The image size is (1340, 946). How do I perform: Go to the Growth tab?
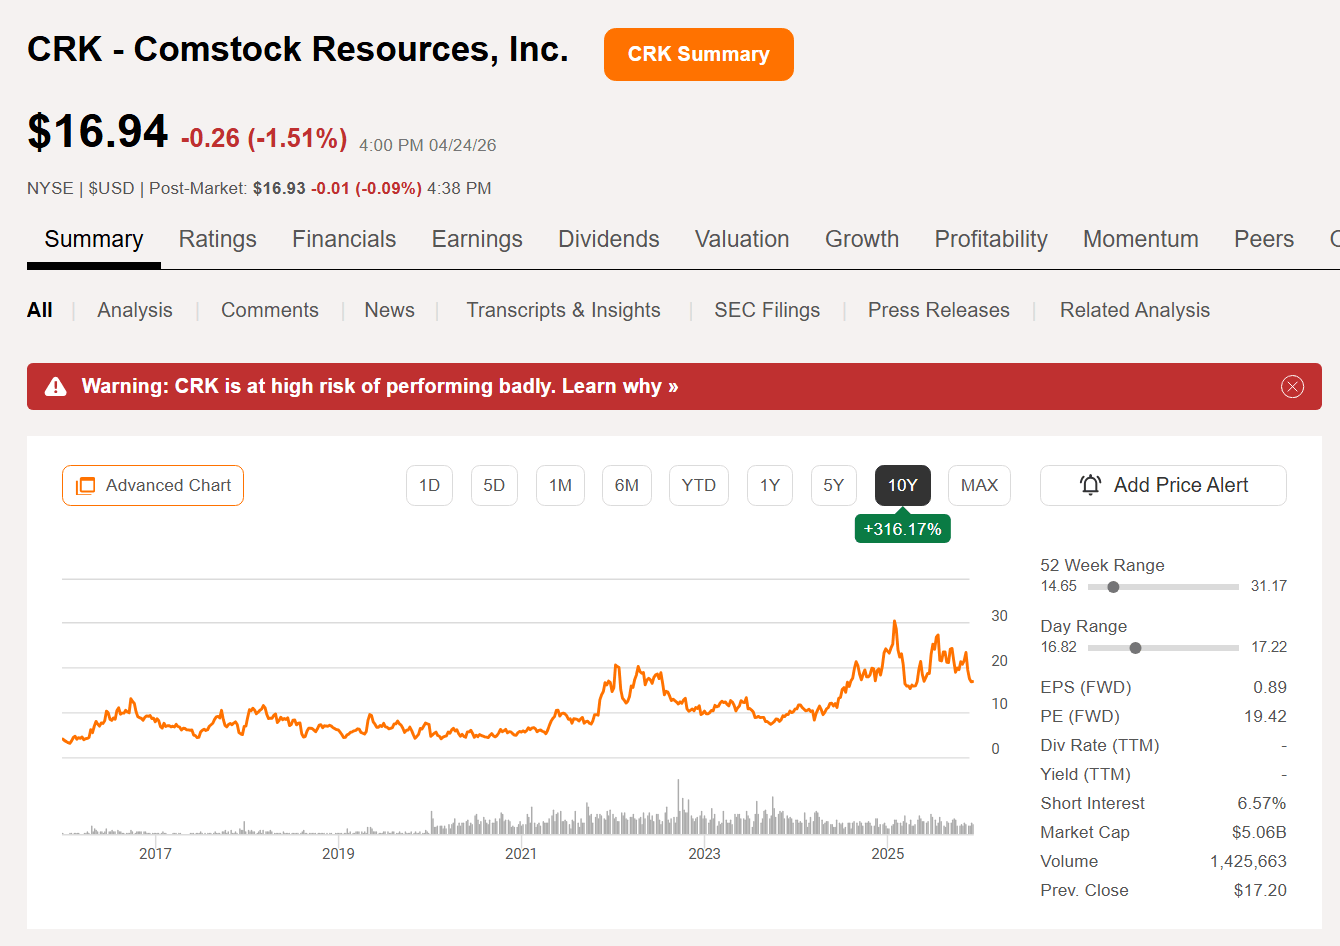tap(862, 239)
